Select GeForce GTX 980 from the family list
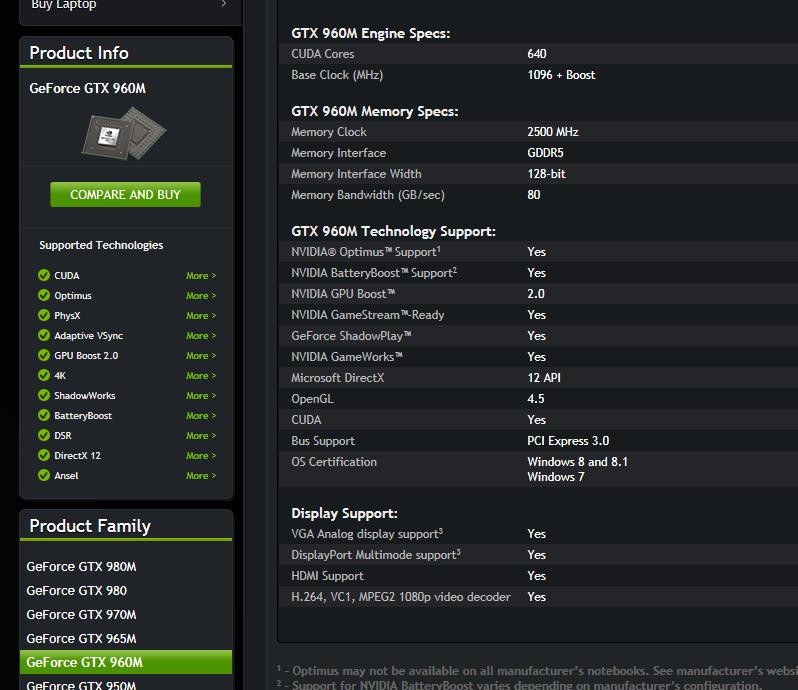Image resolution: width=798 pixels, height=690 pixels. 76,591
